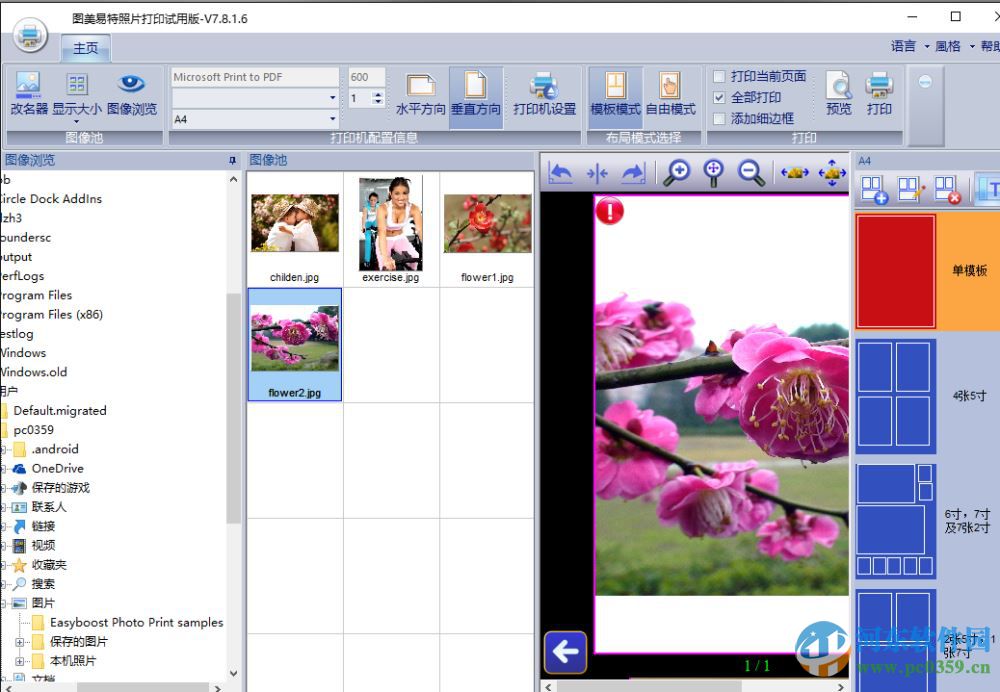Click the 600 DPI input field

(366, 77)
